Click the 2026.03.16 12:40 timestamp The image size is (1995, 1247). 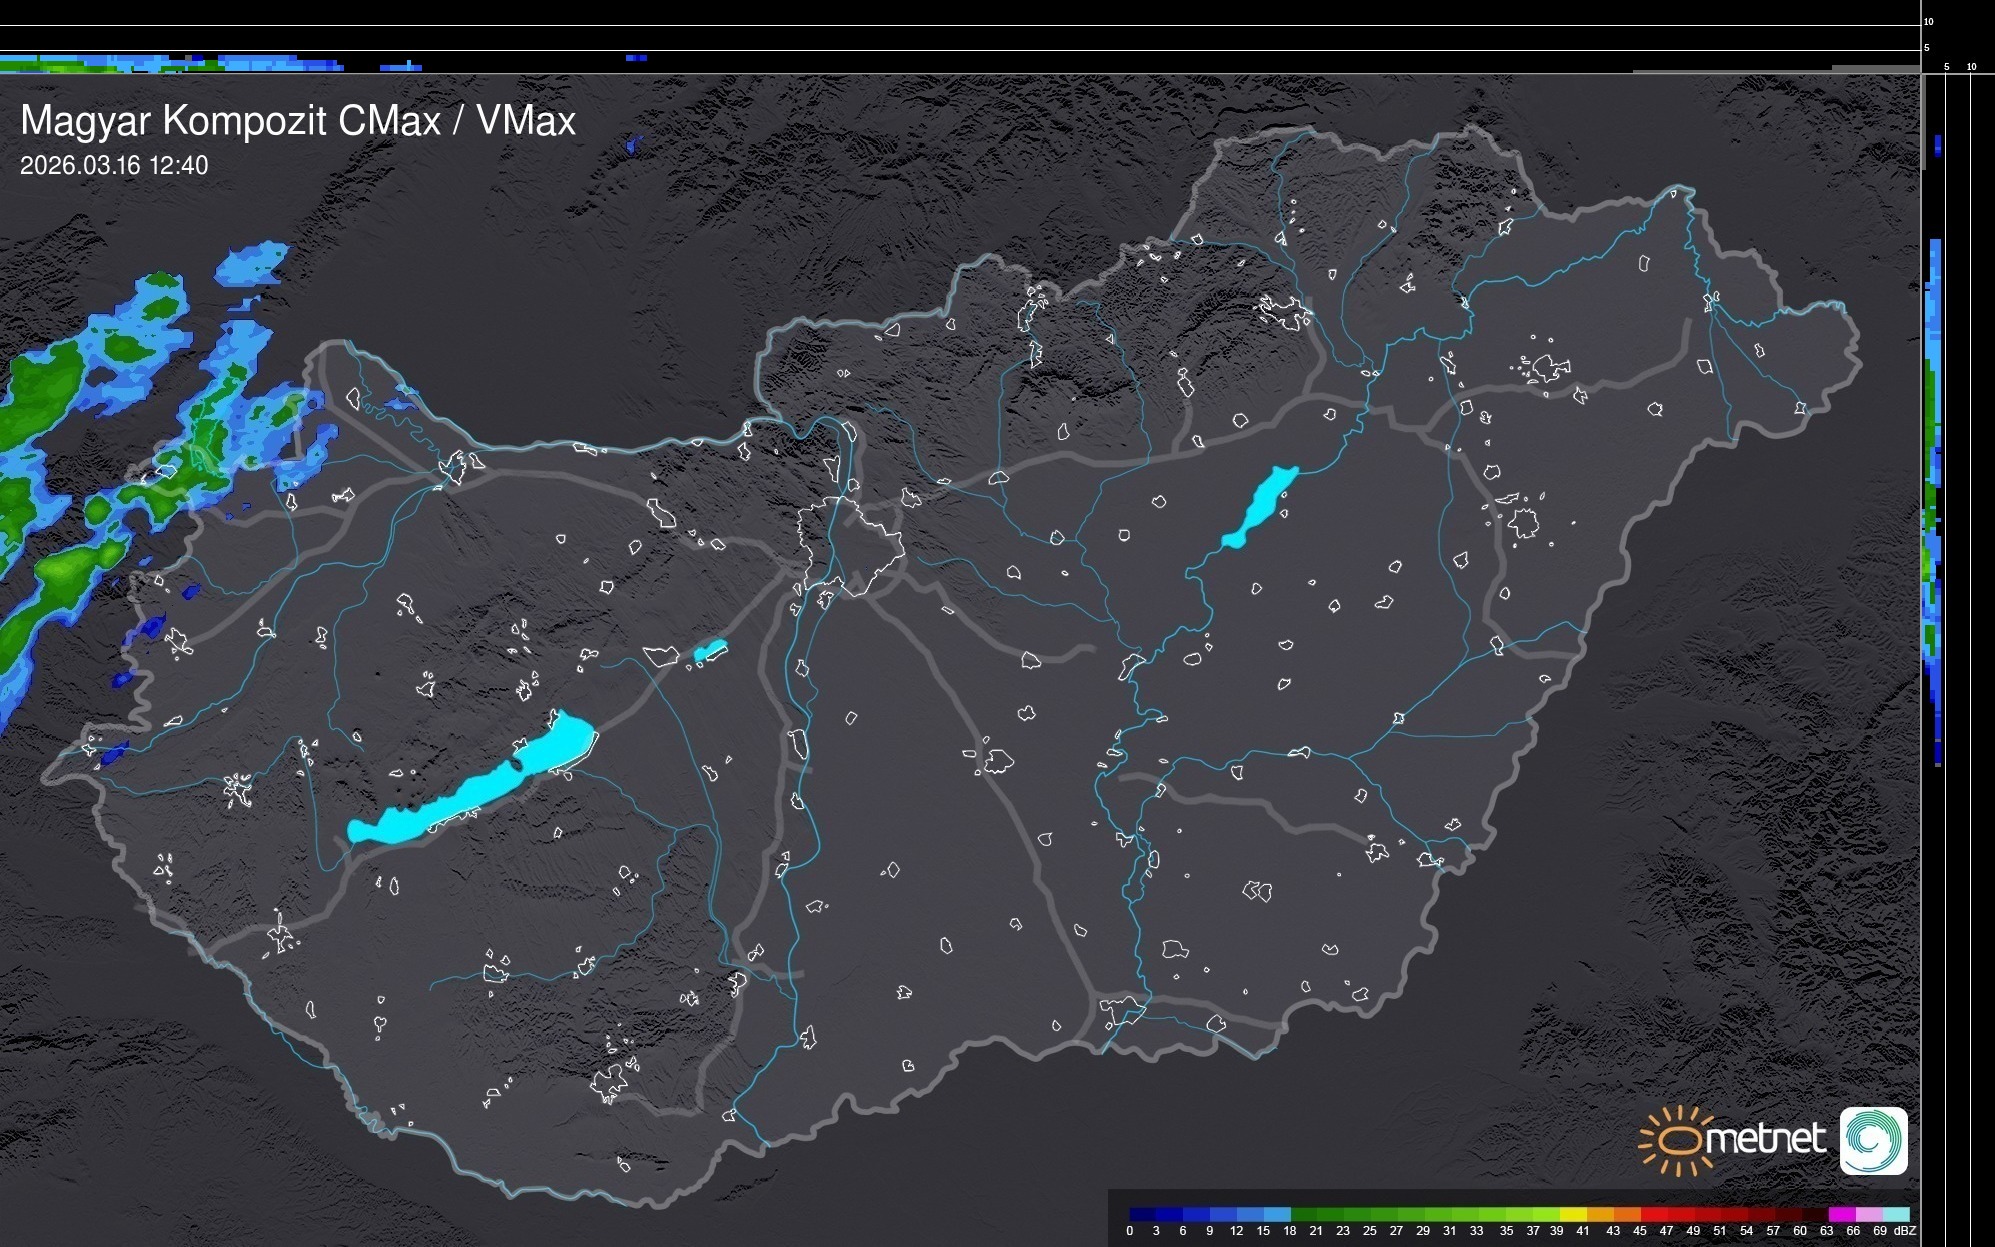[x=114, y=165]
